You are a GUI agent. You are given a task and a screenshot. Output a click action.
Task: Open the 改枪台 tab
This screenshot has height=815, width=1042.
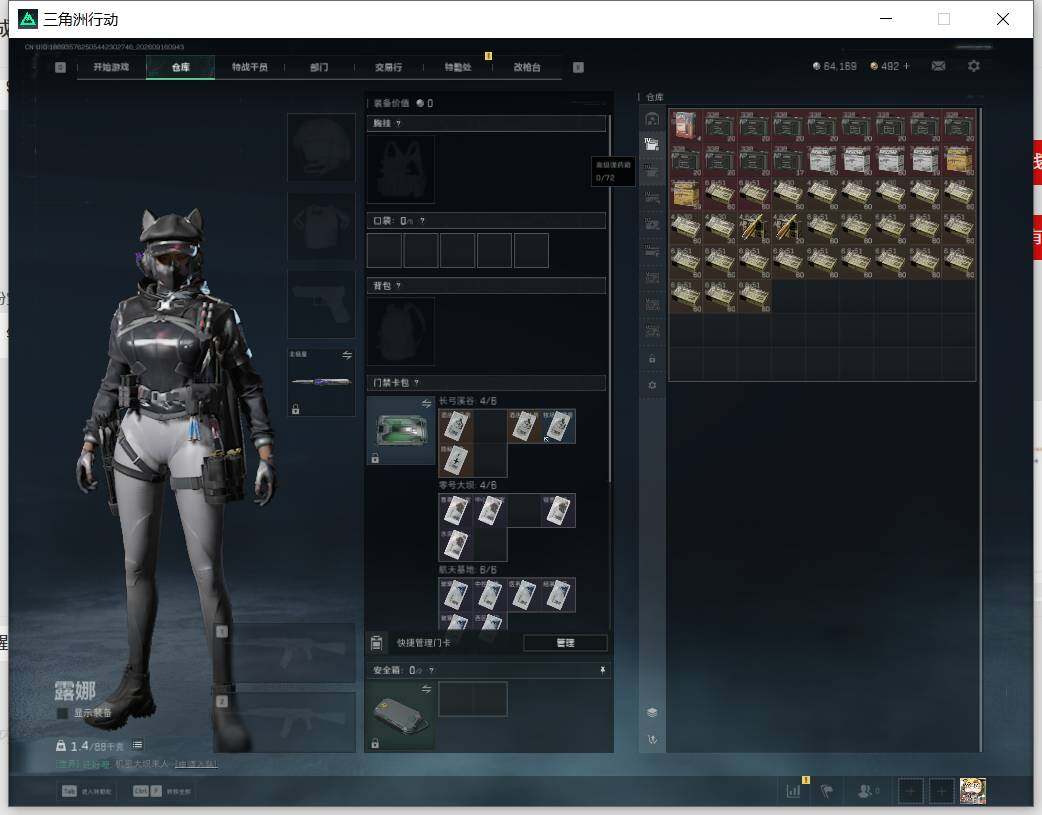[x=527, y=67]
